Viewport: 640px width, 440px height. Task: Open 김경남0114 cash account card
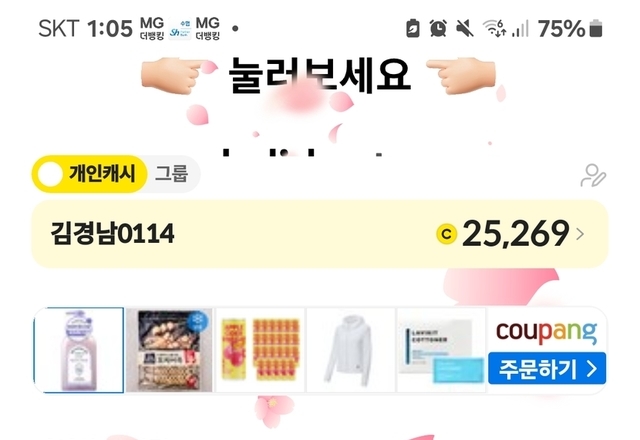(320, 234)
